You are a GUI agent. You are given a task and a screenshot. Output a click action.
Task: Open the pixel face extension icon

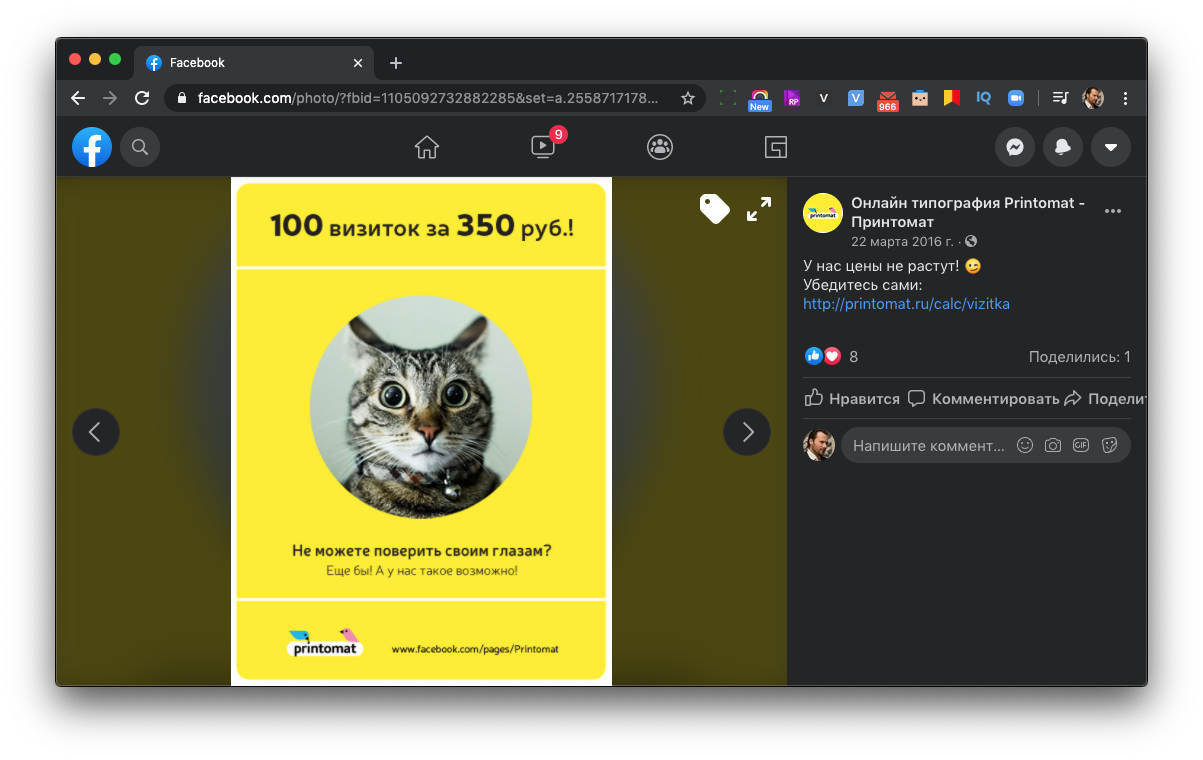tap(920, 98)
